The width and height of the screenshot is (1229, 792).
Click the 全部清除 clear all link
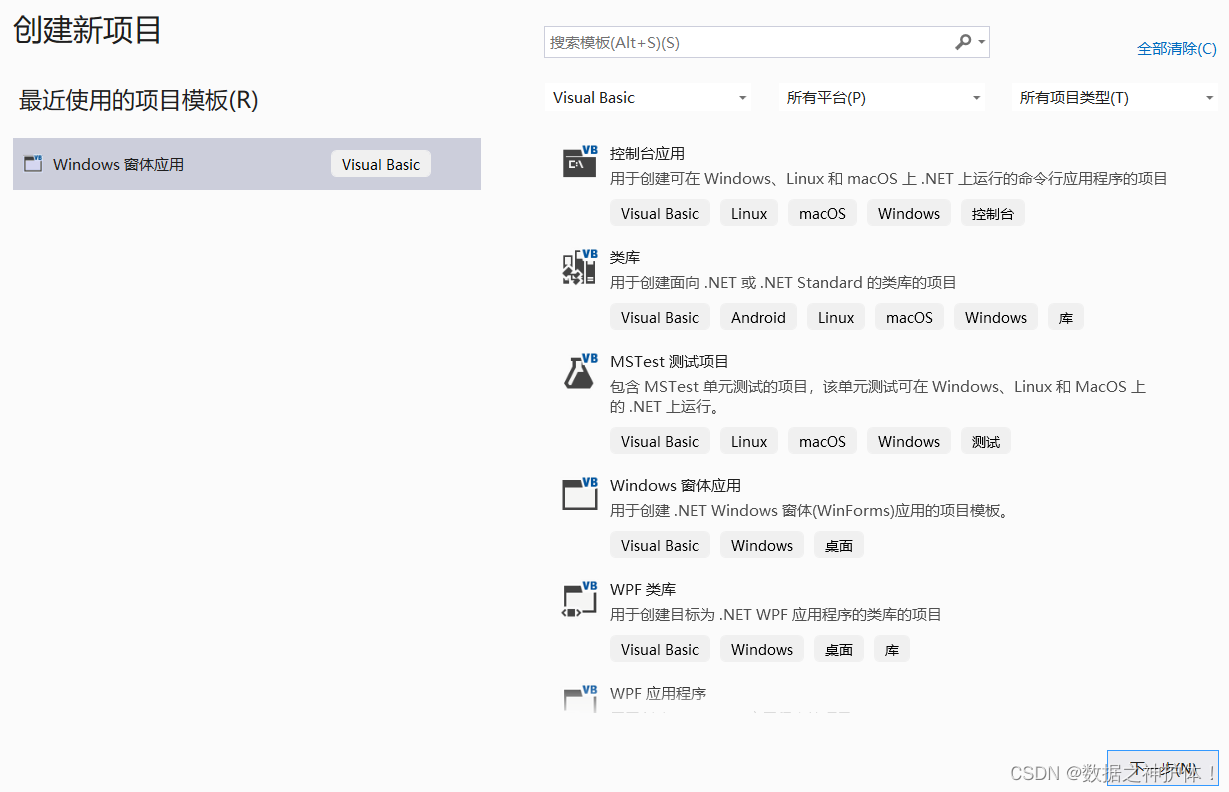(1177, 48)
